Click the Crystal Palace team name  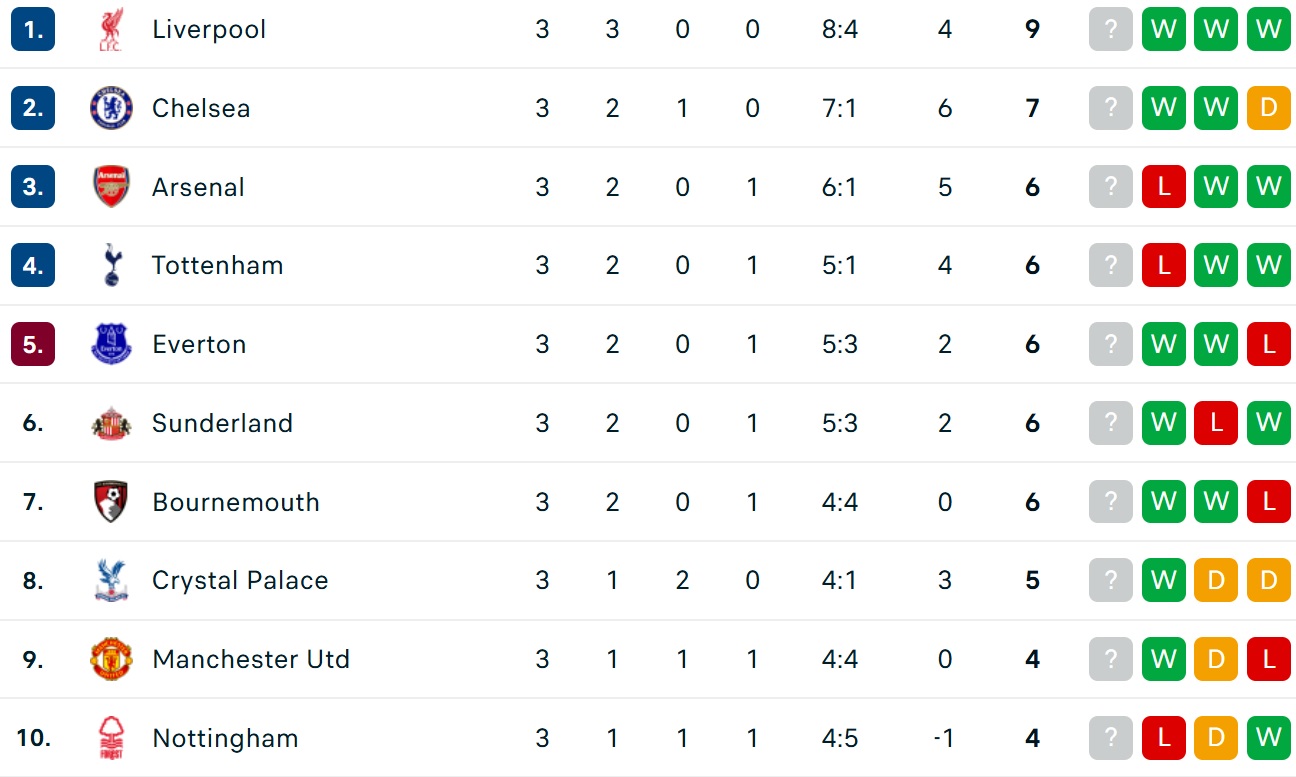click(240, 580)
